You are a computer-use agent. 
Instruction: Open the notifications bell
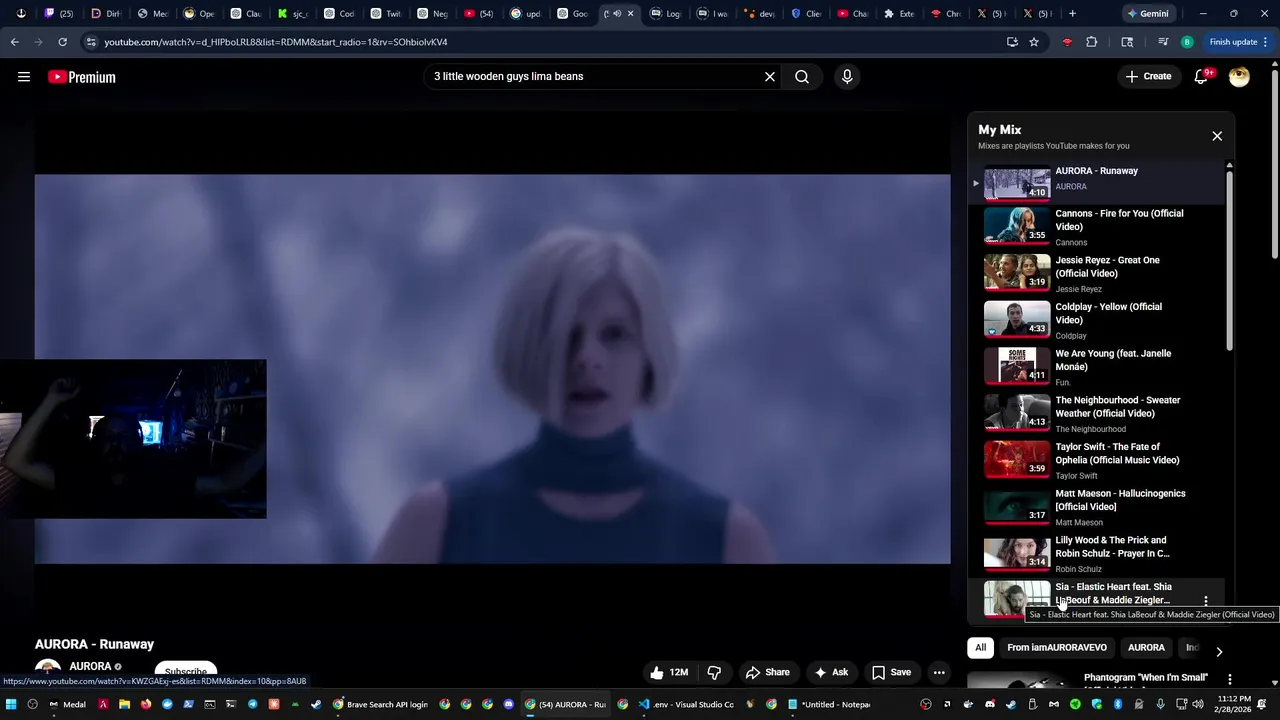[x=1203, y=76]
